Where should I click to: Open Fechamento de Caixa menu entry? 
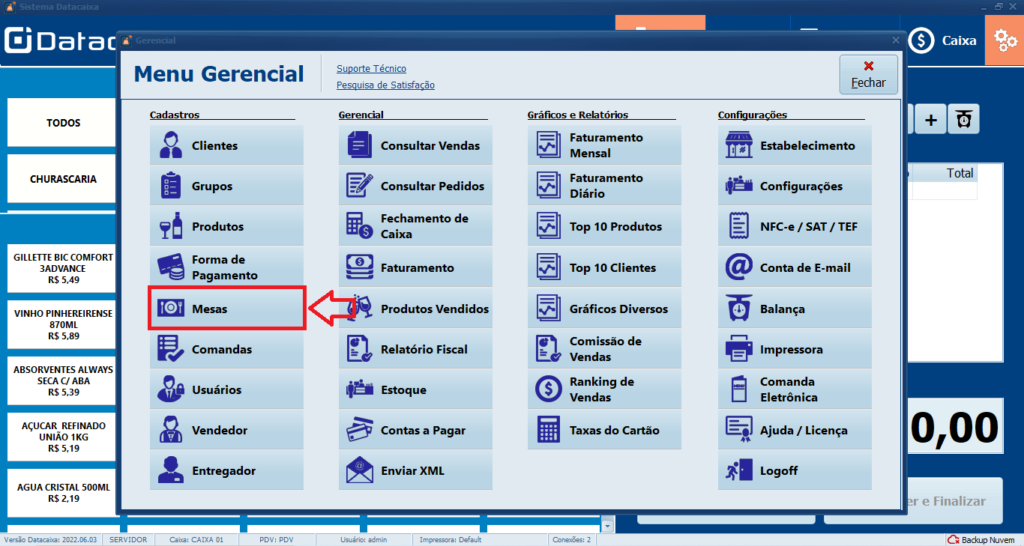[x=415, y=227]
